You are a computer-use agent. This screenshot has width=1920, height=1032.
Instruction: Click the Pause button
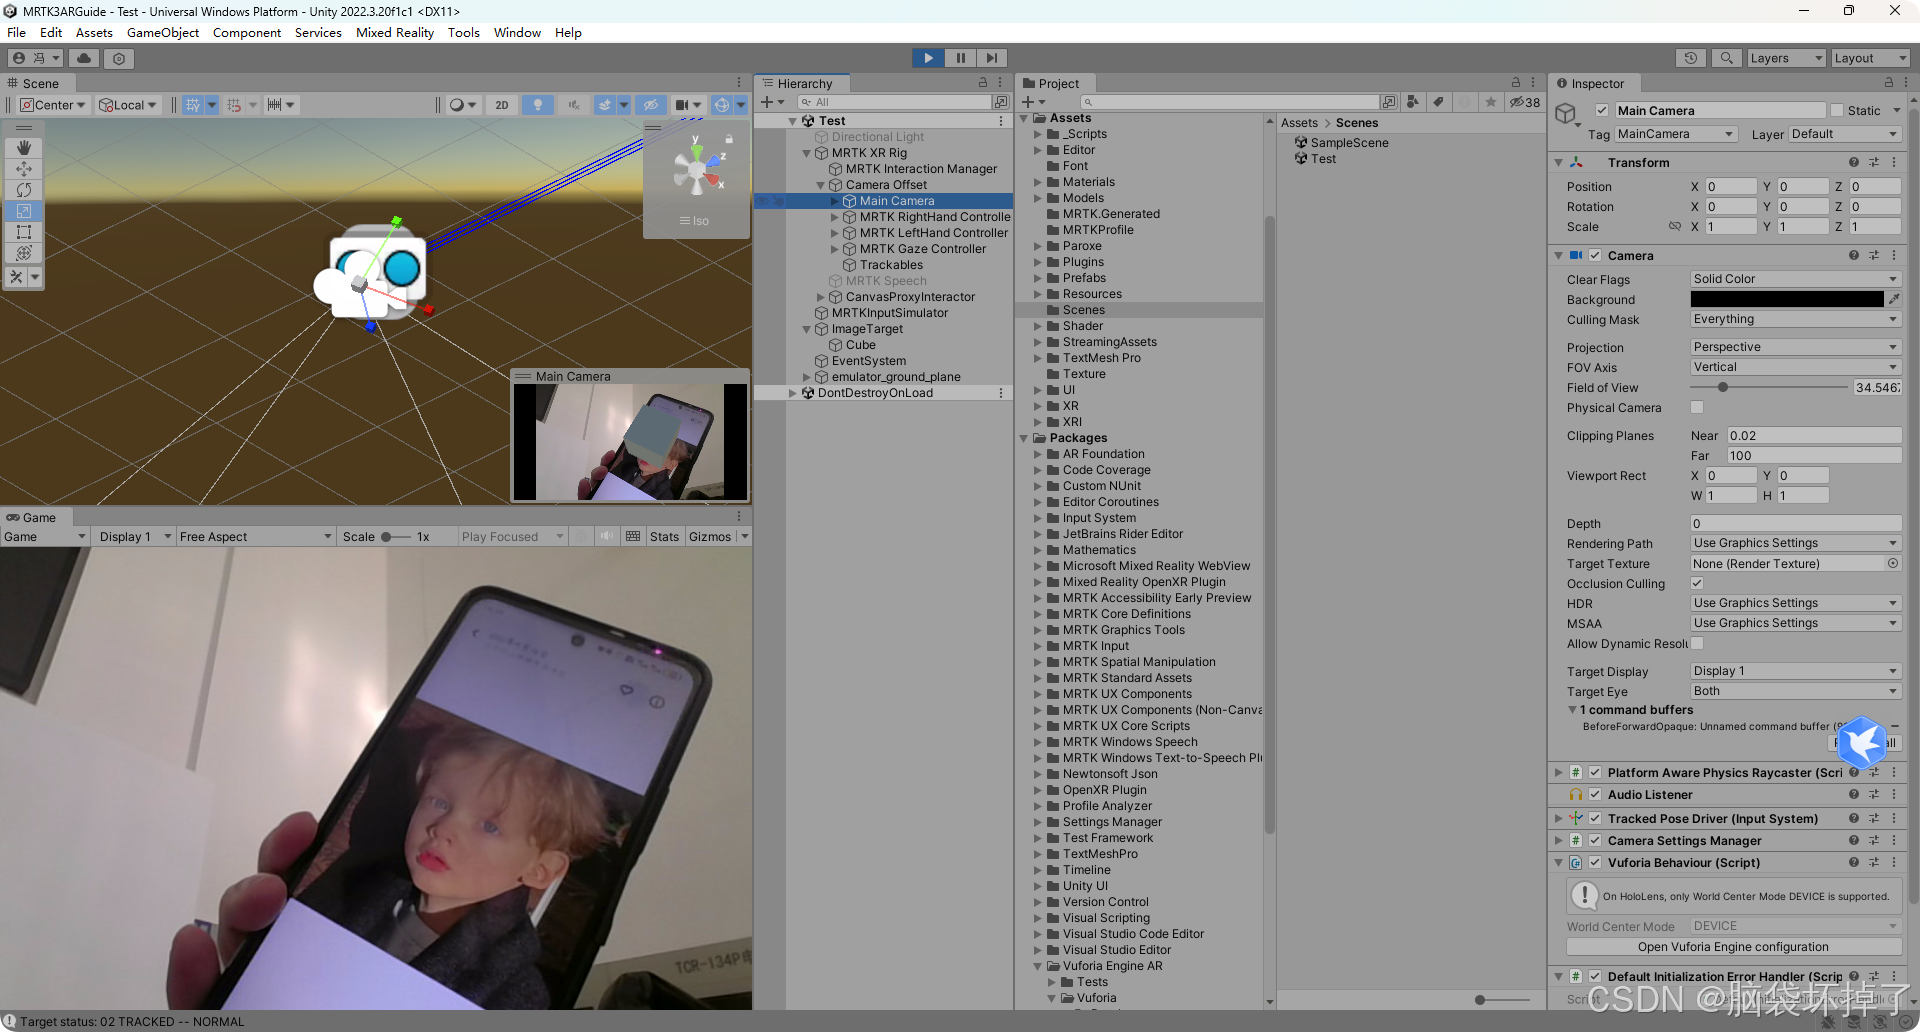click(960, 58)
